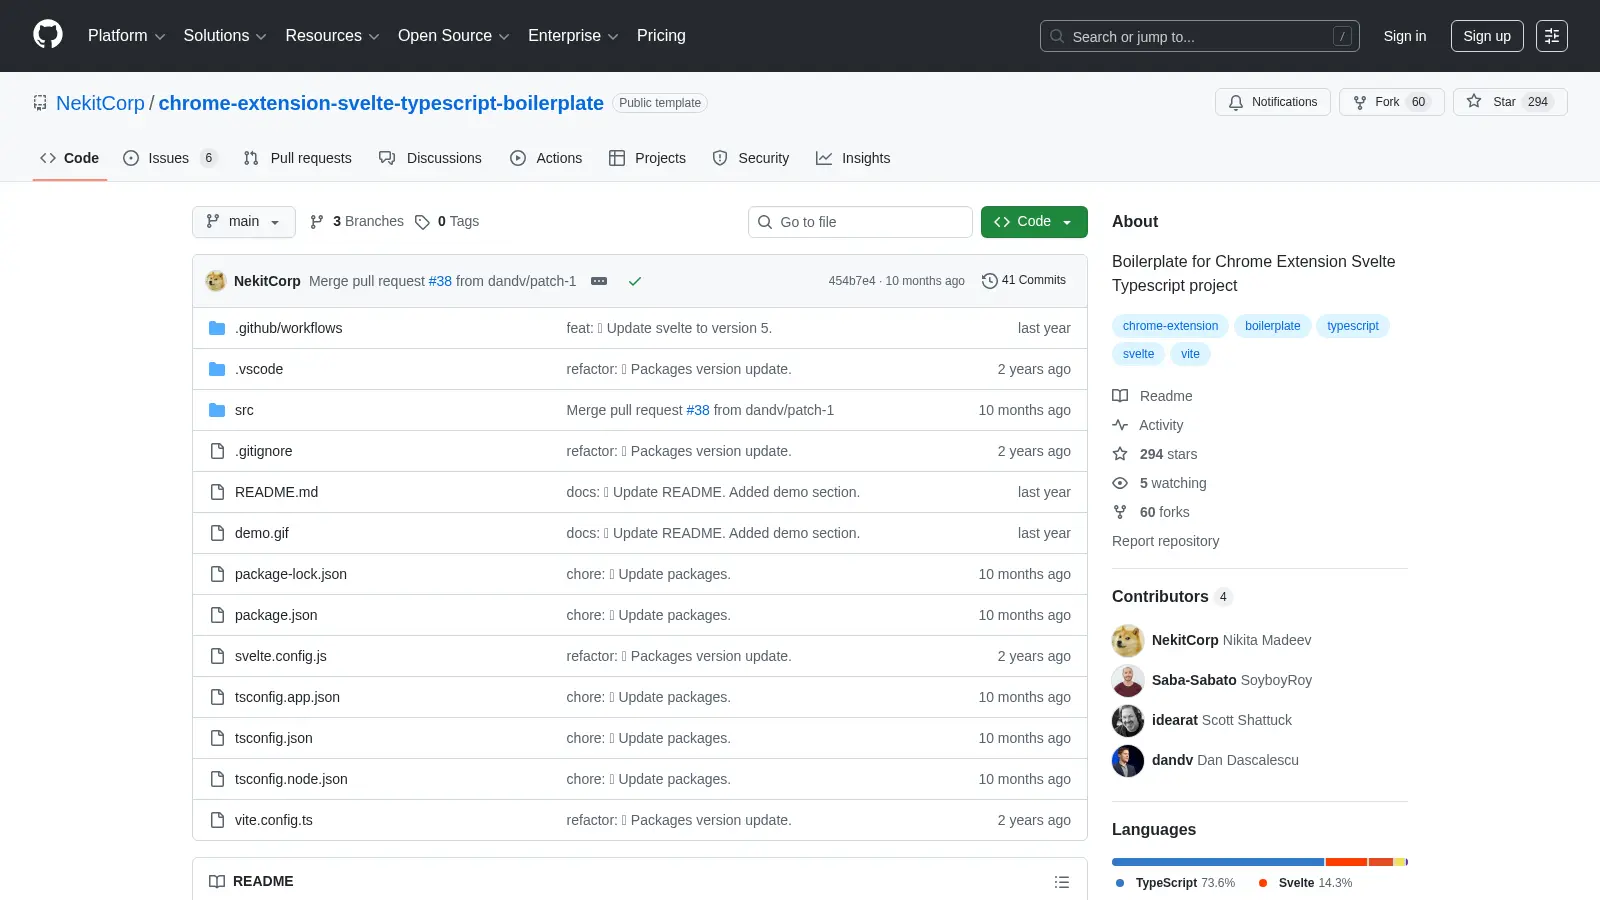Click the README book icon
1600x900 pixels.
coord(217,881)
